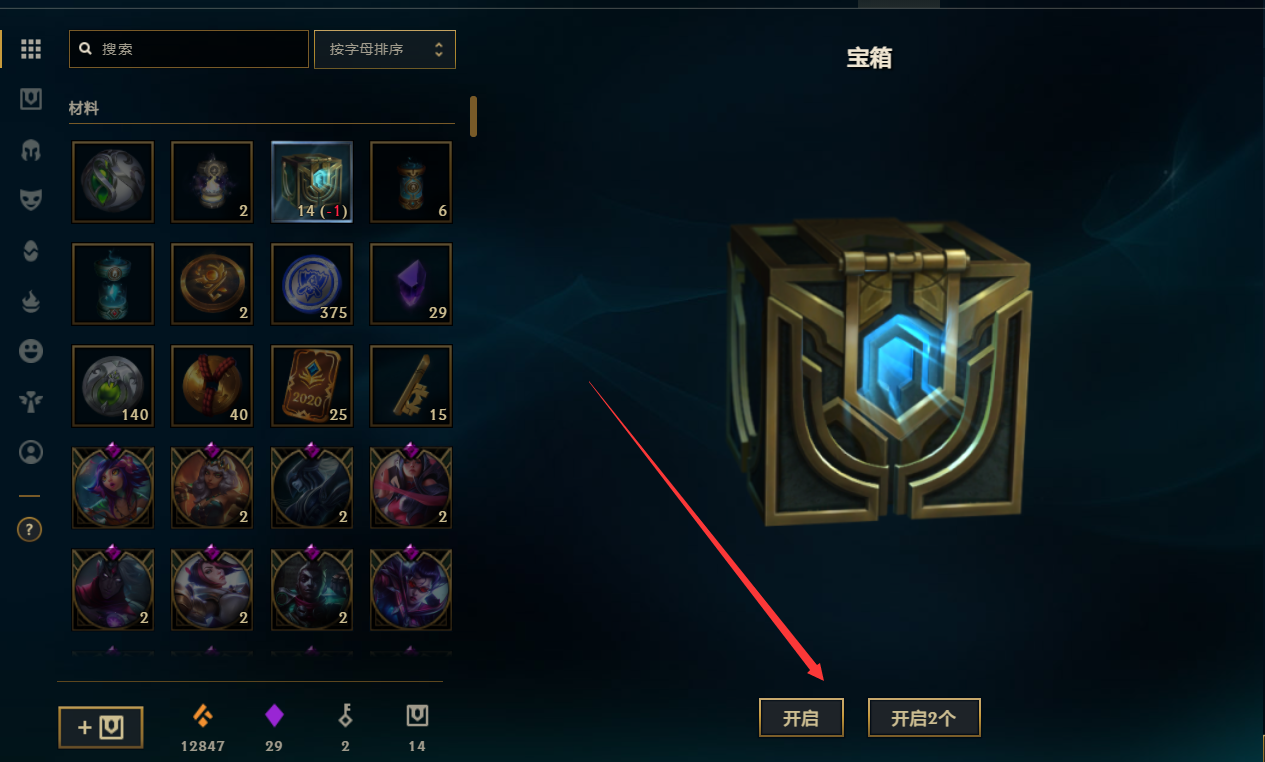Viewport: 1265px width, 762px height.
Task: Open the emotes smiley face filter
Action: pyautogui.click(x=31, y=351)
